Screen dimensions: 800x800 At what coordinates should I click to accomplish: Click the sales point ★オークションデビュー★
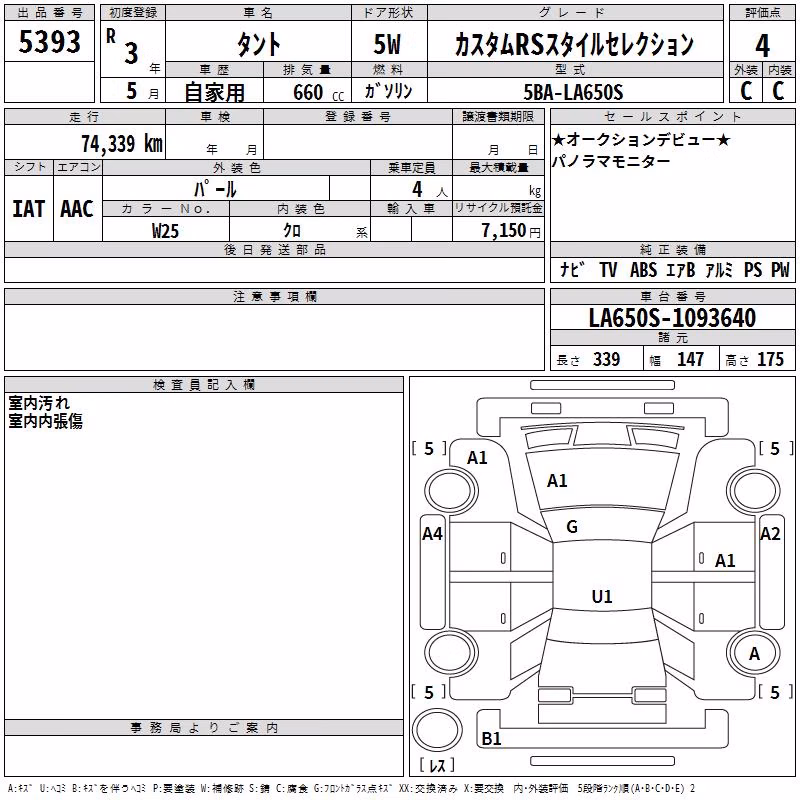click(x=641, y=139)
